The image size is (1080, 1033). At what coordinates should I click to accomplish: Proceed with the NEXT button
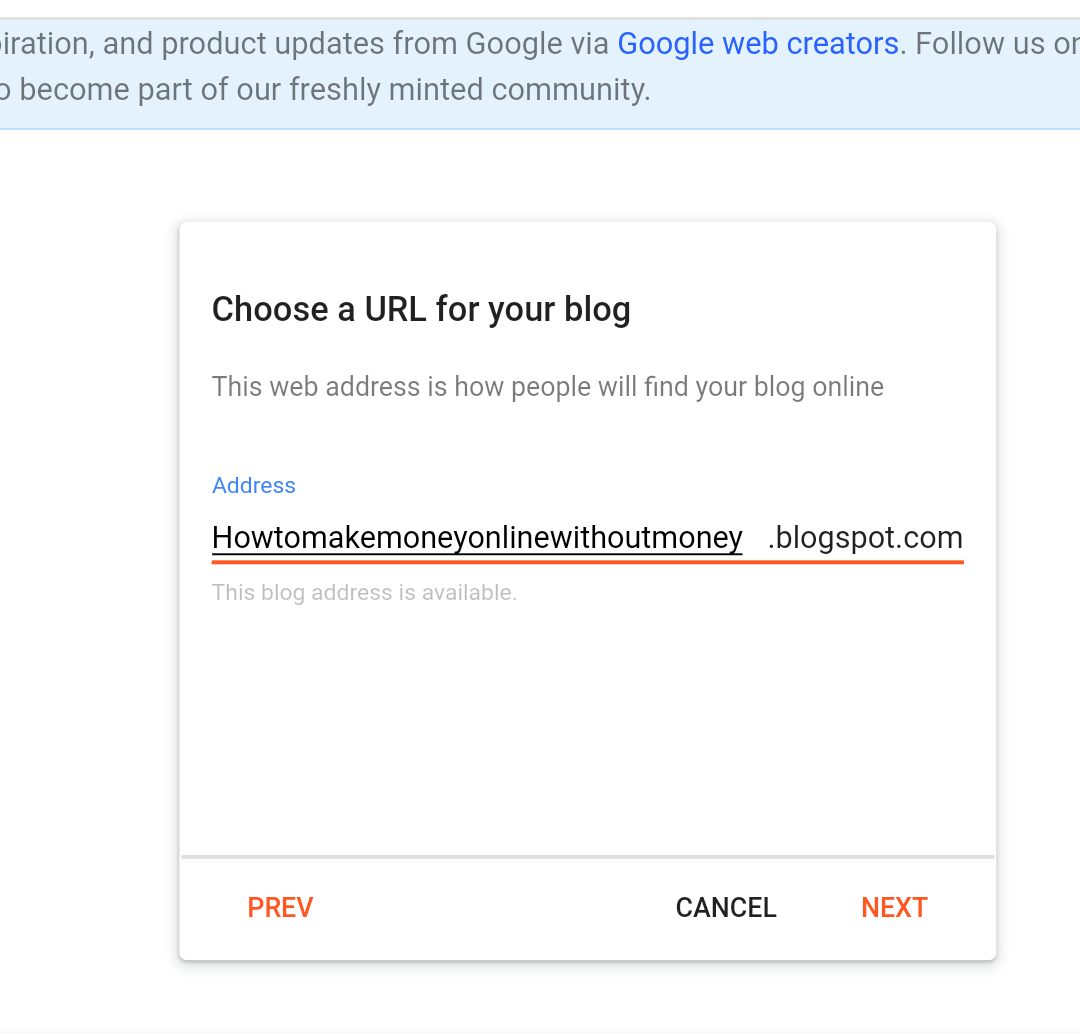[x=894, y=907]
